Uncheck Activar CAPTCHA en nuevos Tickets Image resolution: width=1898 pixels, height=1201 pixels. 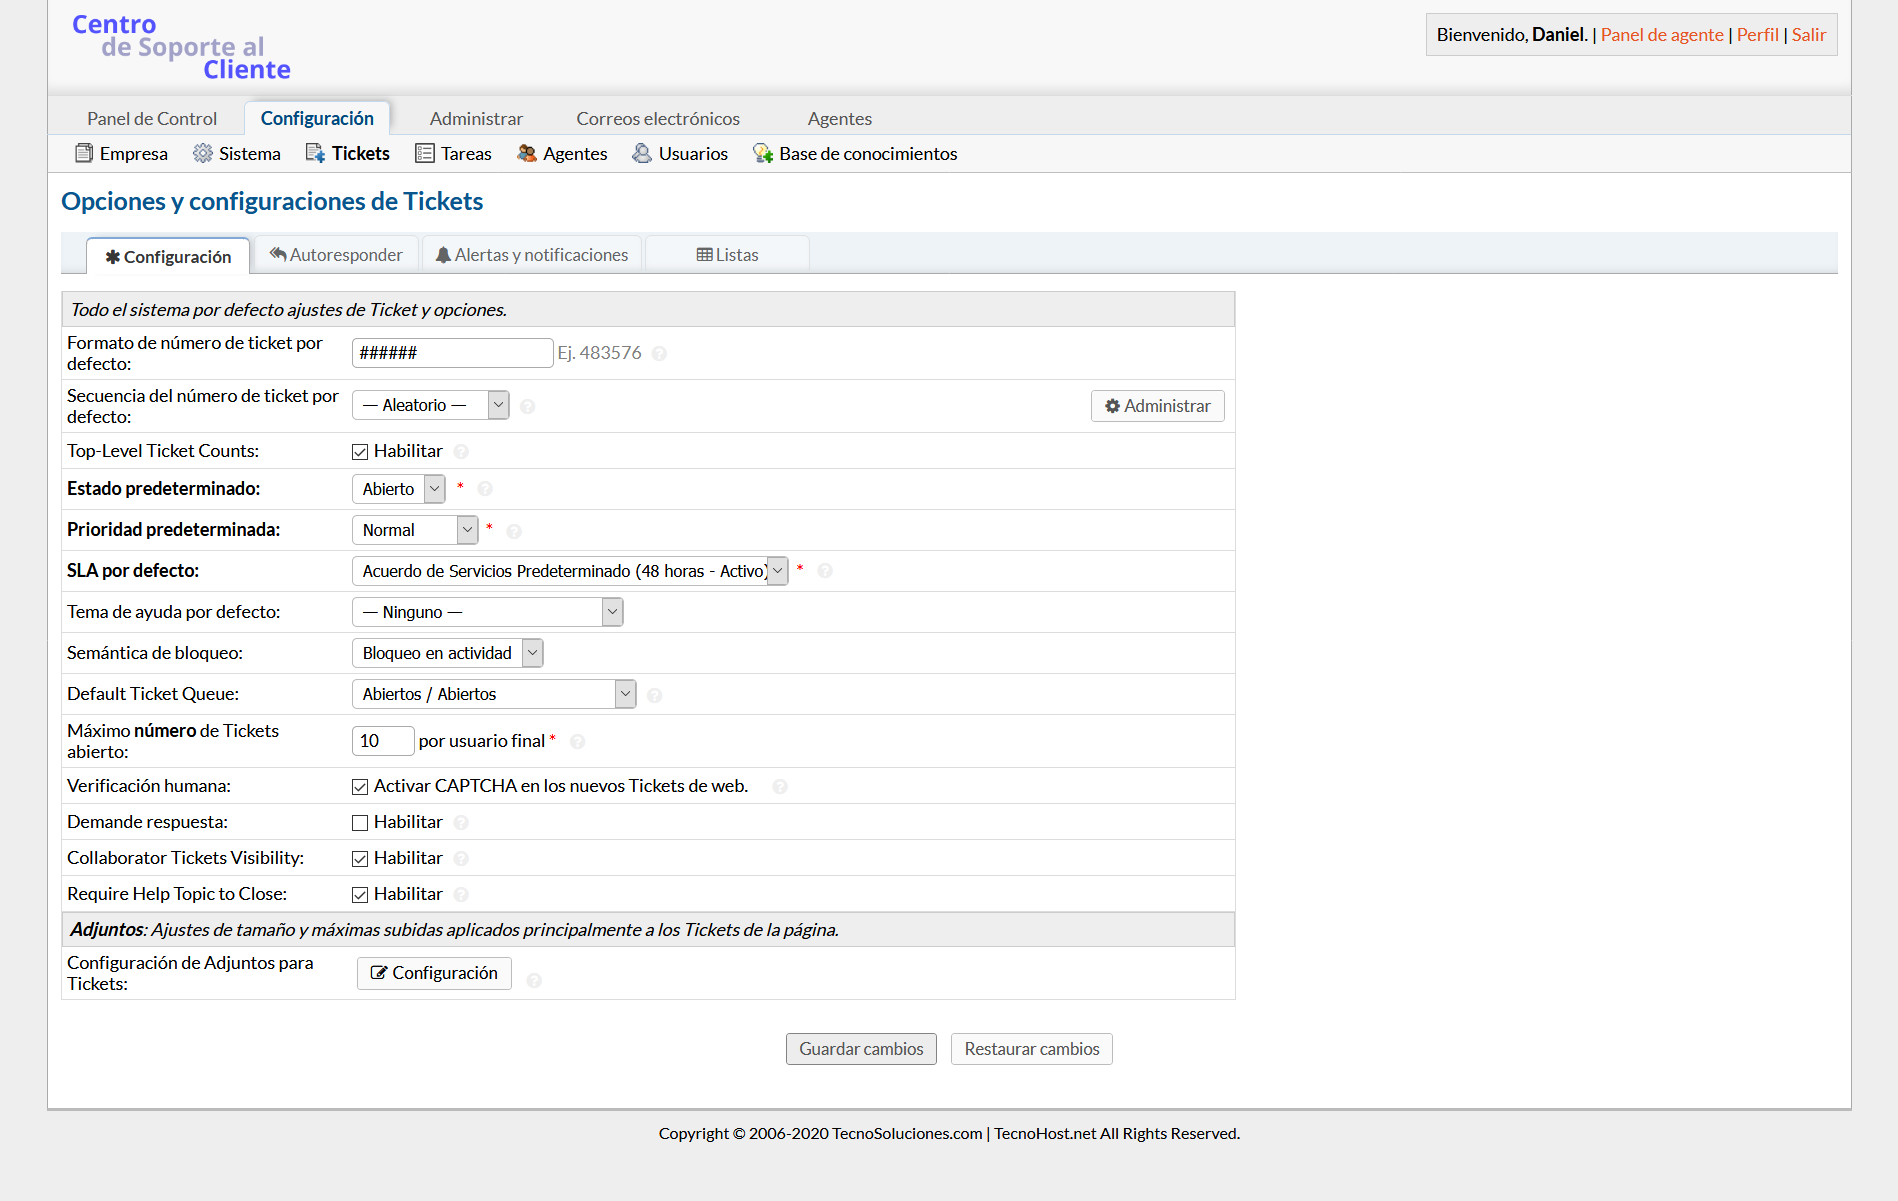[x=360, y=787]
